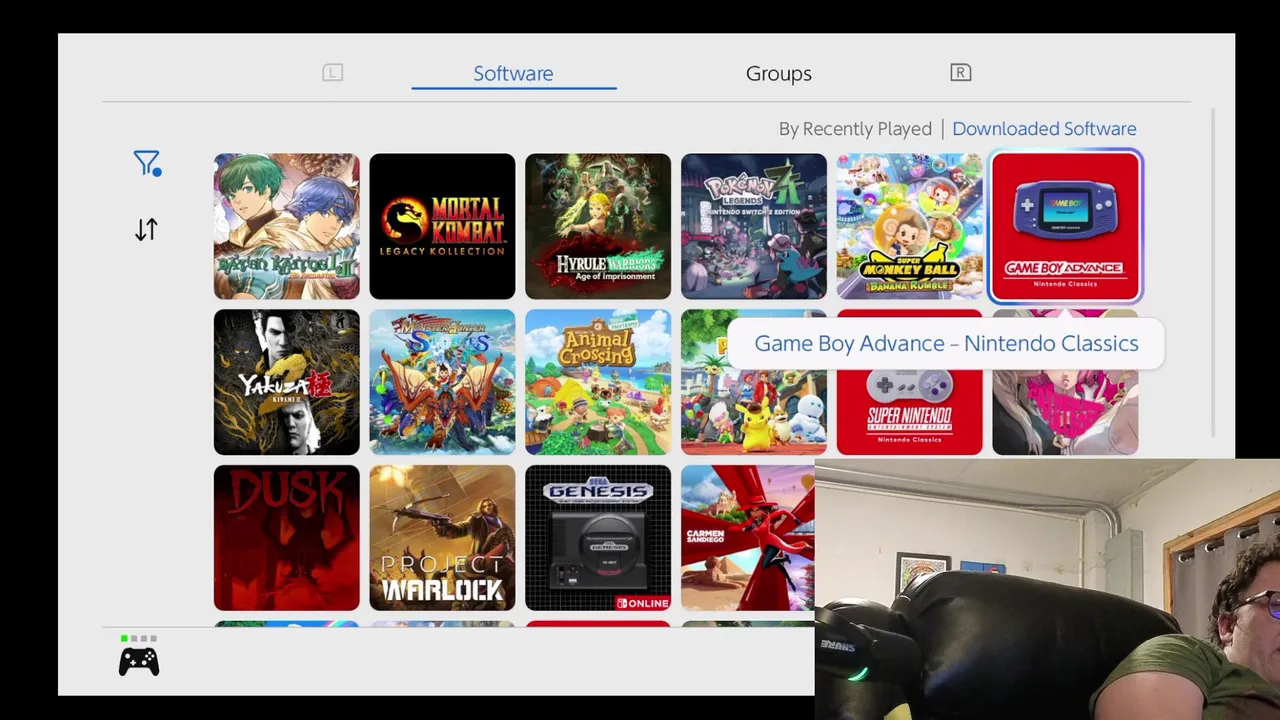
Task: Launch Hyrule Warriors Age of Imprisonment
Action: (598, 226)
